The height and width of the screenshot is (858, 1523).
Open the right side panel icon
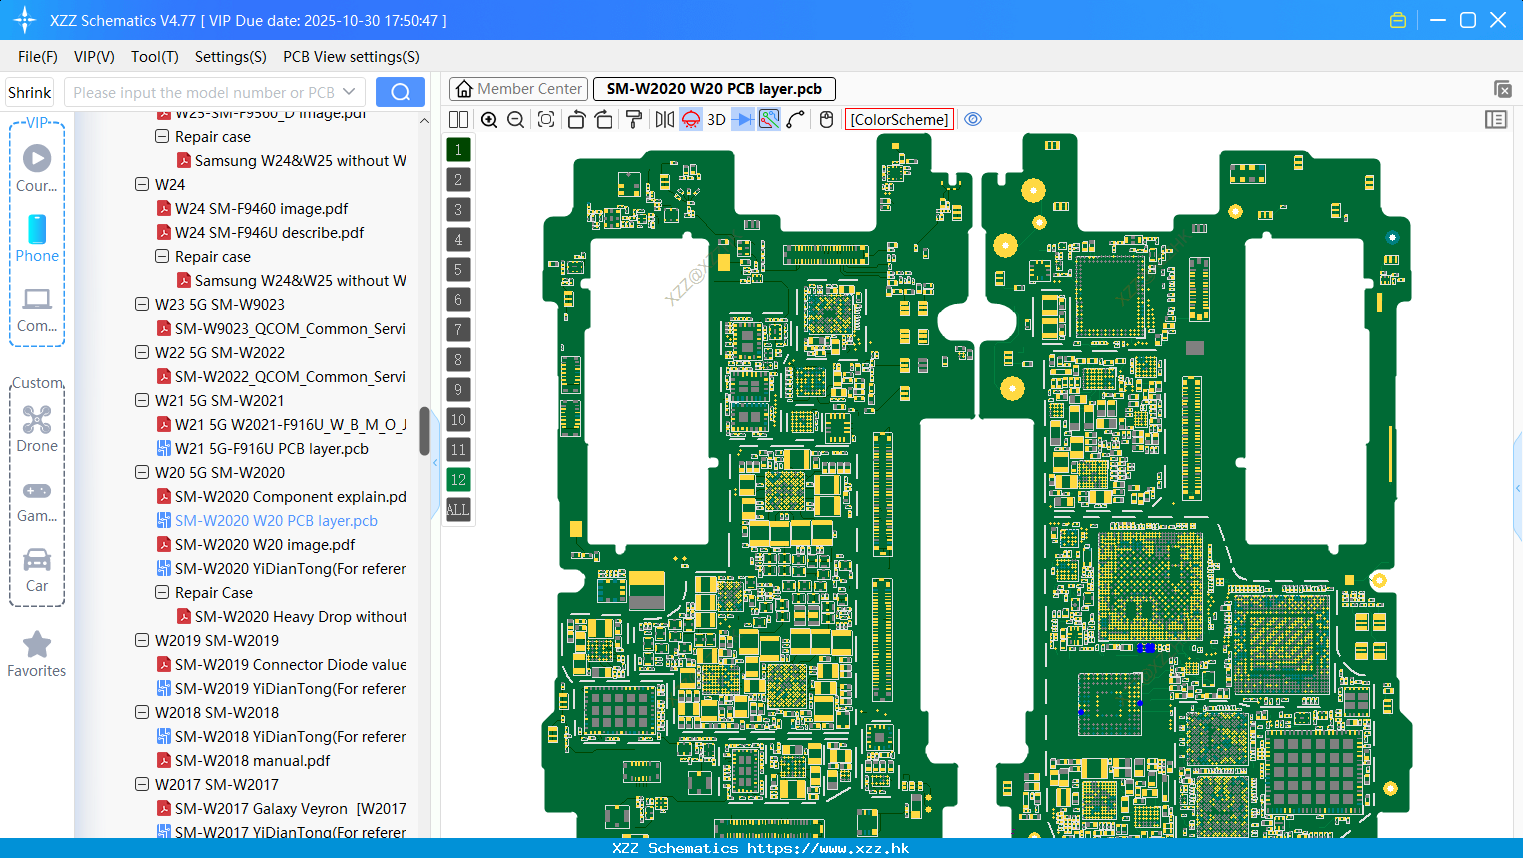1496,119
